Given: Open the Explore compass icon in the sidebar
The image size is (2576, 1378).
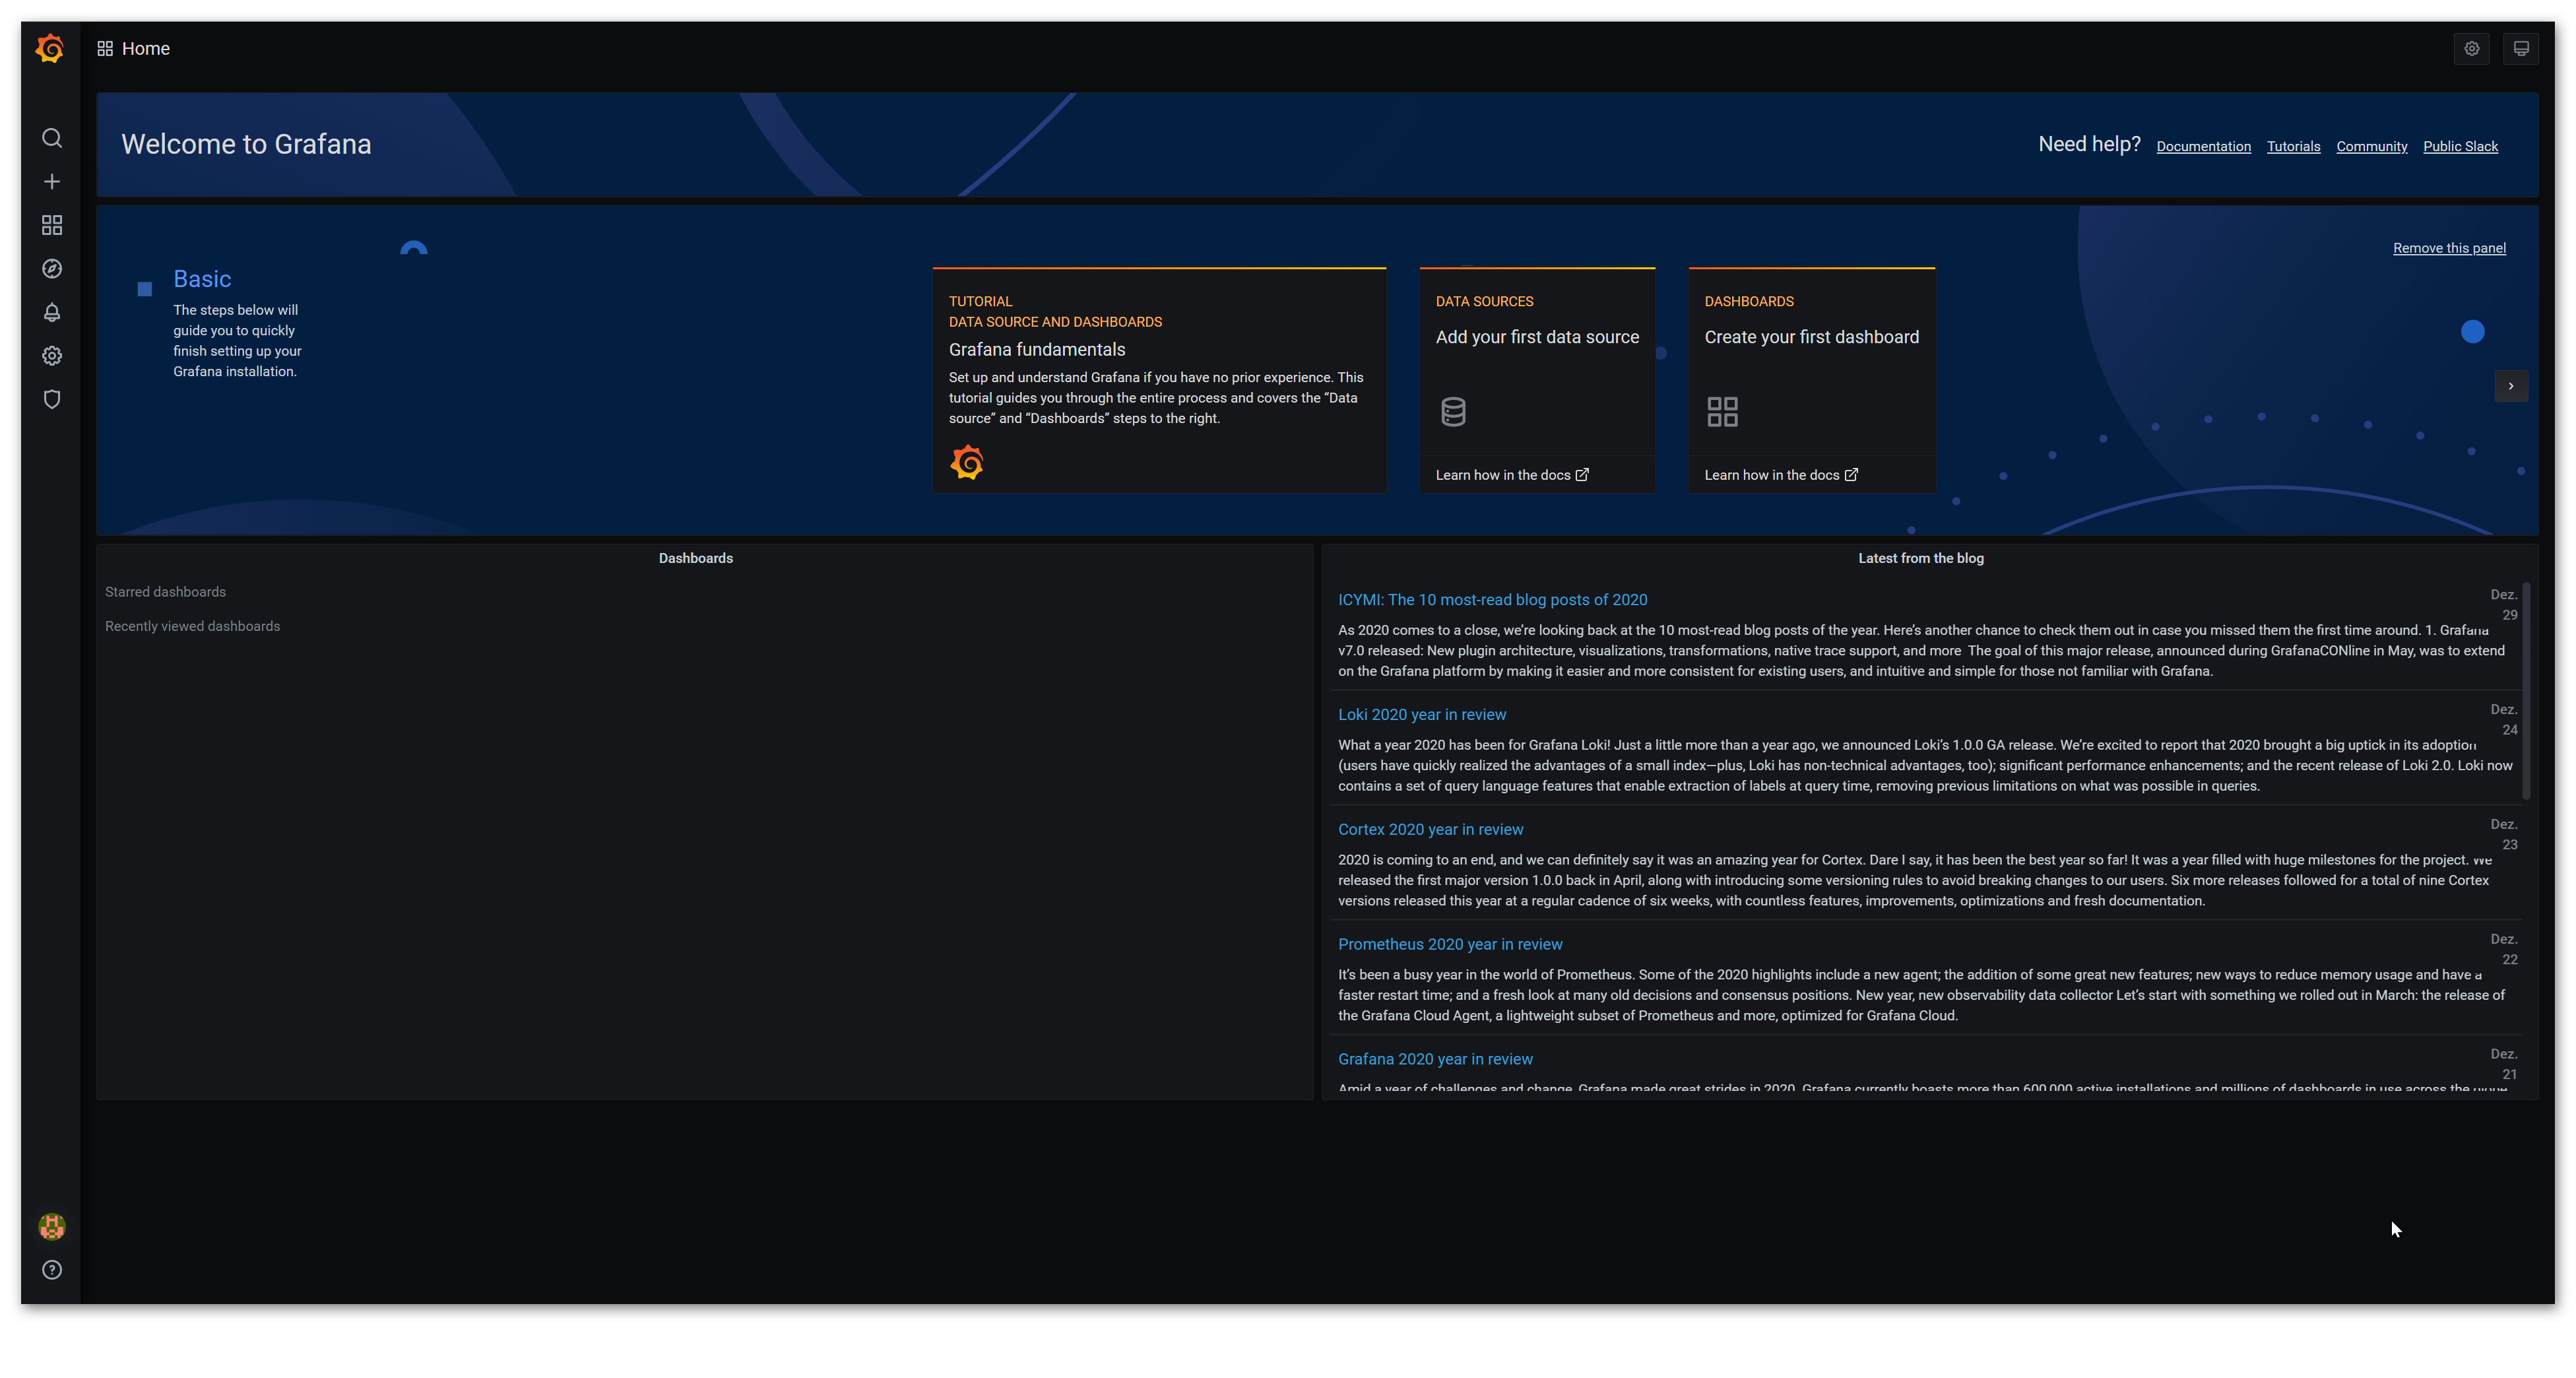Looking at the screenshot, I should [x=52, y=268].
